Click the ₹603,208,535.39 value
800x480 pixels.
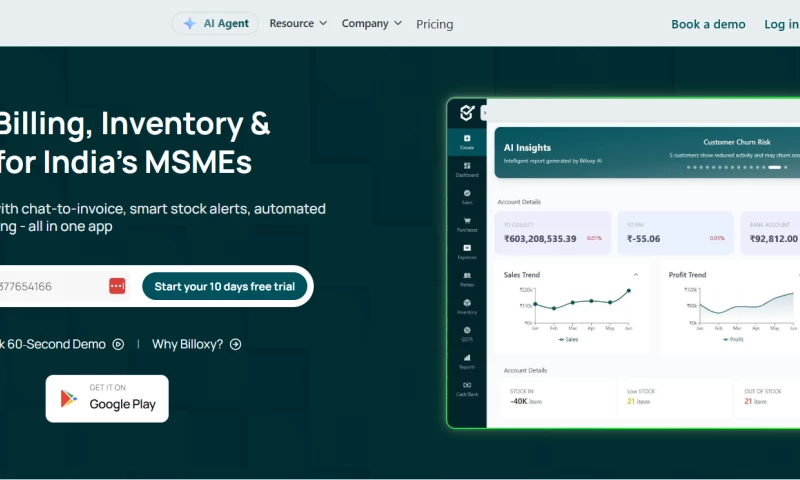tap(540, 239)
